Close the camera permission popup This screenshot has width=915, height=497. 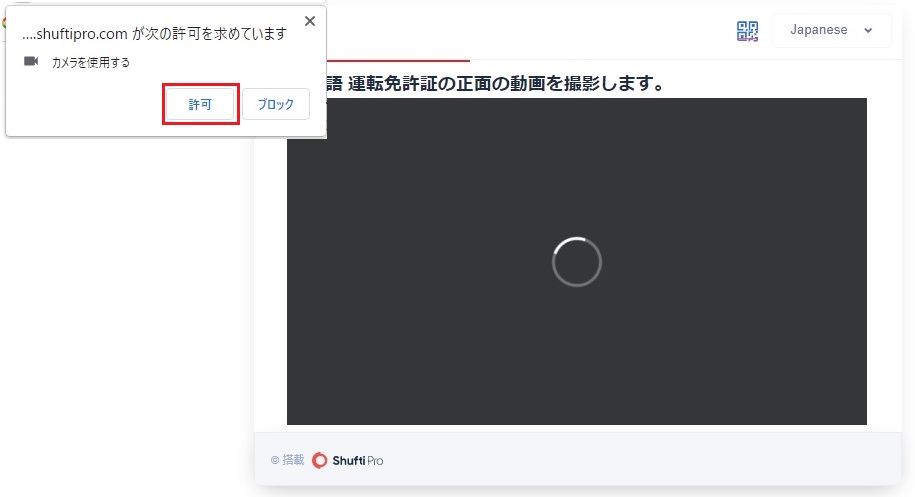[310, 22]
